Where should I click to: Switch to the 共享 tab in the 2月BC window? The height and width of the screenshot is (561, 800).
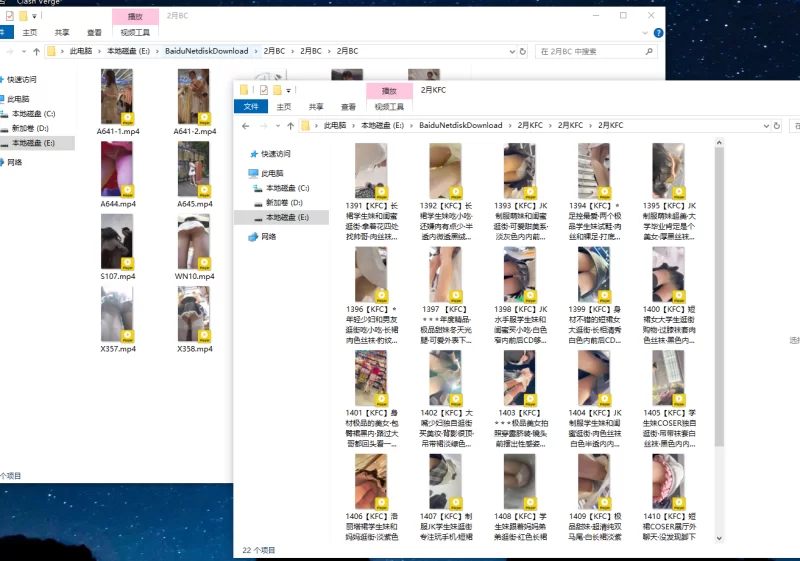[62, 32]
